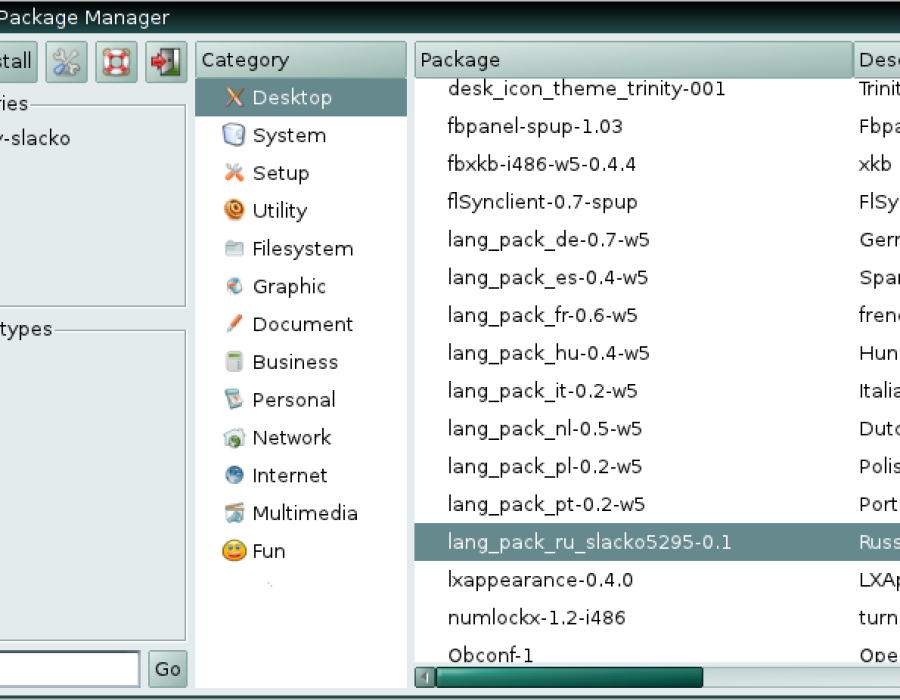
Task: Open help via lifebuoy icon
Action: (116, 61)
